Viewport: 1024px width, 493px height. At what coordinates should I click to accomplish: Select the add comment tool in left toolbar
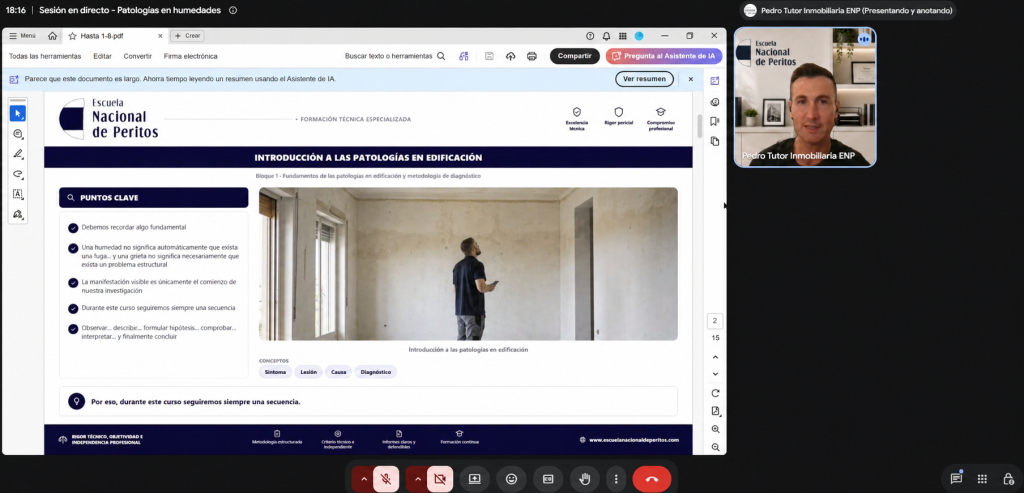[18, 134]
